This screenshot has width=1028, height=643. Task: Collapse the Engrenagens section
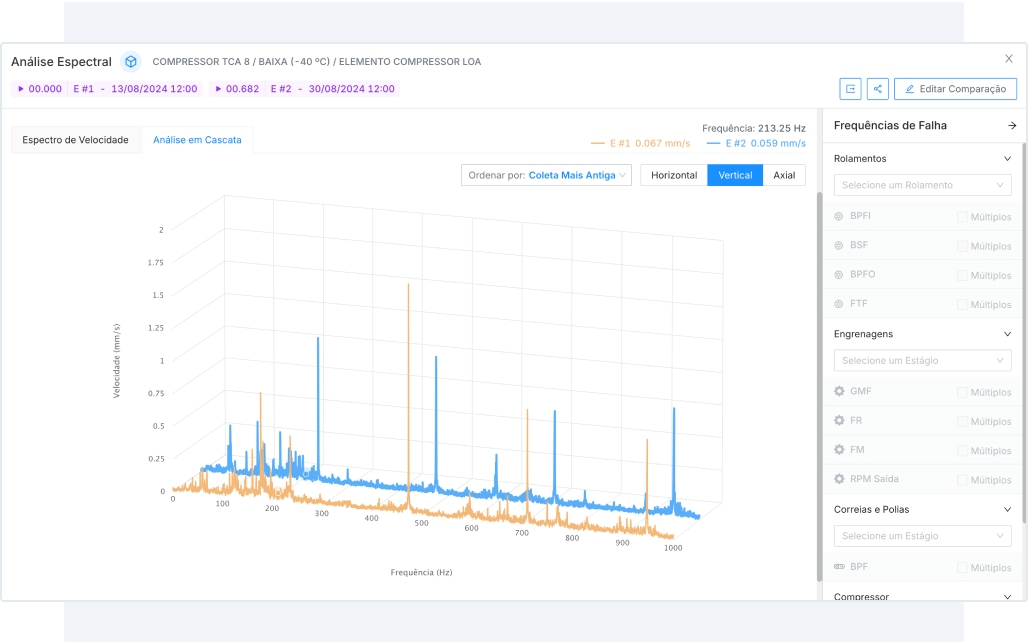point(1007,334)
